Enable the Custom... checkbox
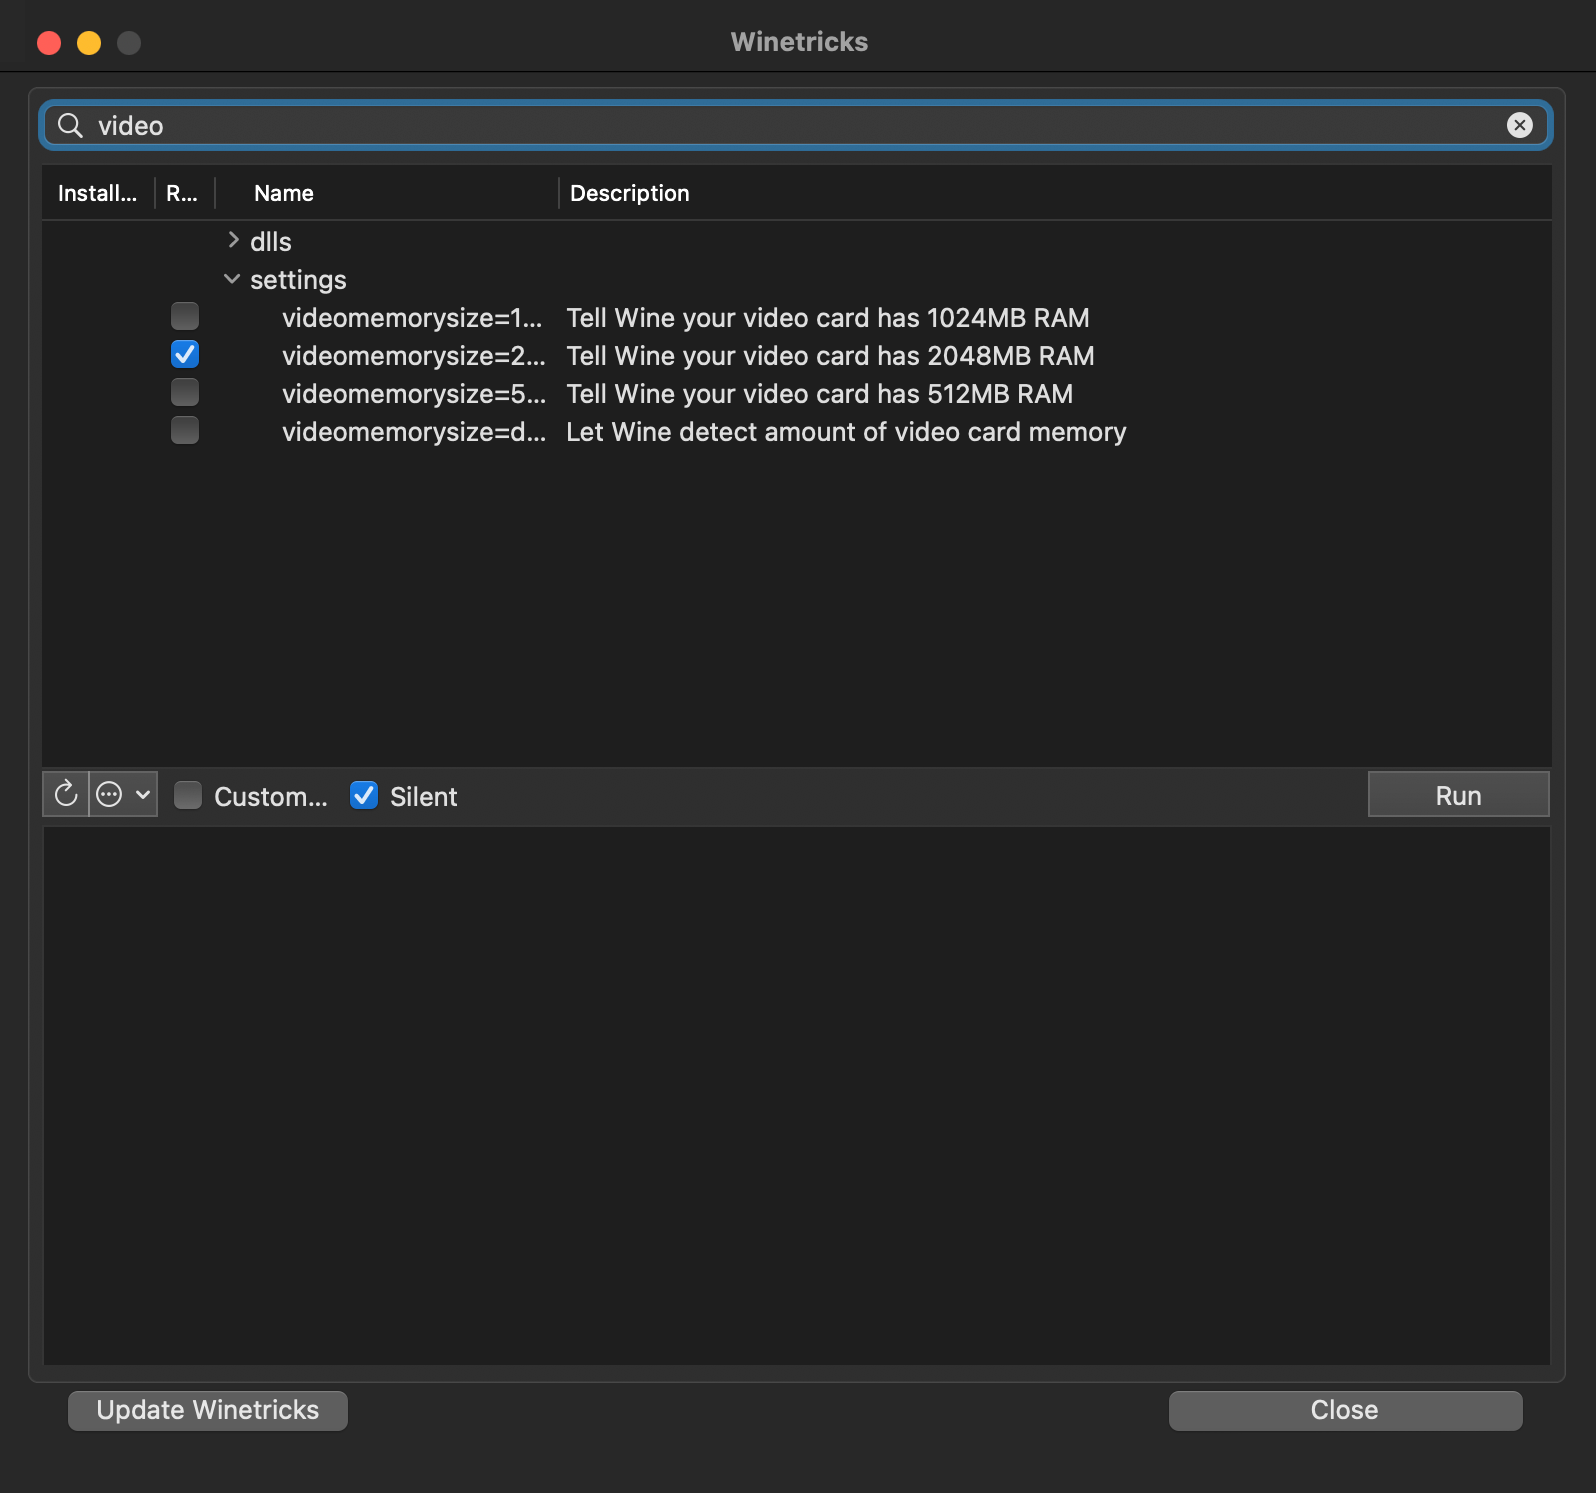1596x1493 pixels. [188, 795]
